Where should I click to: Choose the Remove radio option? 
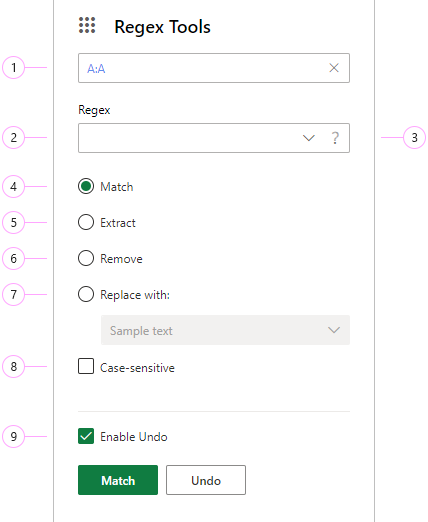(86, 258)
